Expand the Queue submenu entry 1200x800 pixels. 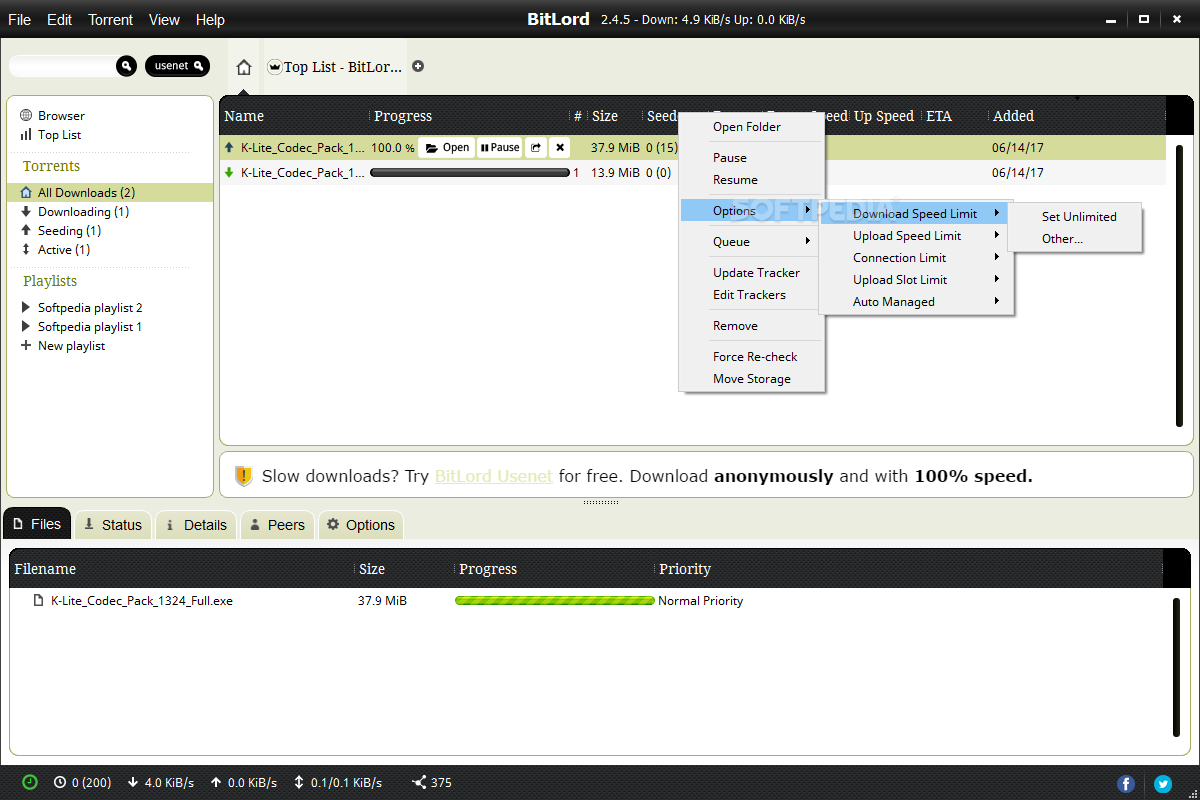[x=752, y=242]
